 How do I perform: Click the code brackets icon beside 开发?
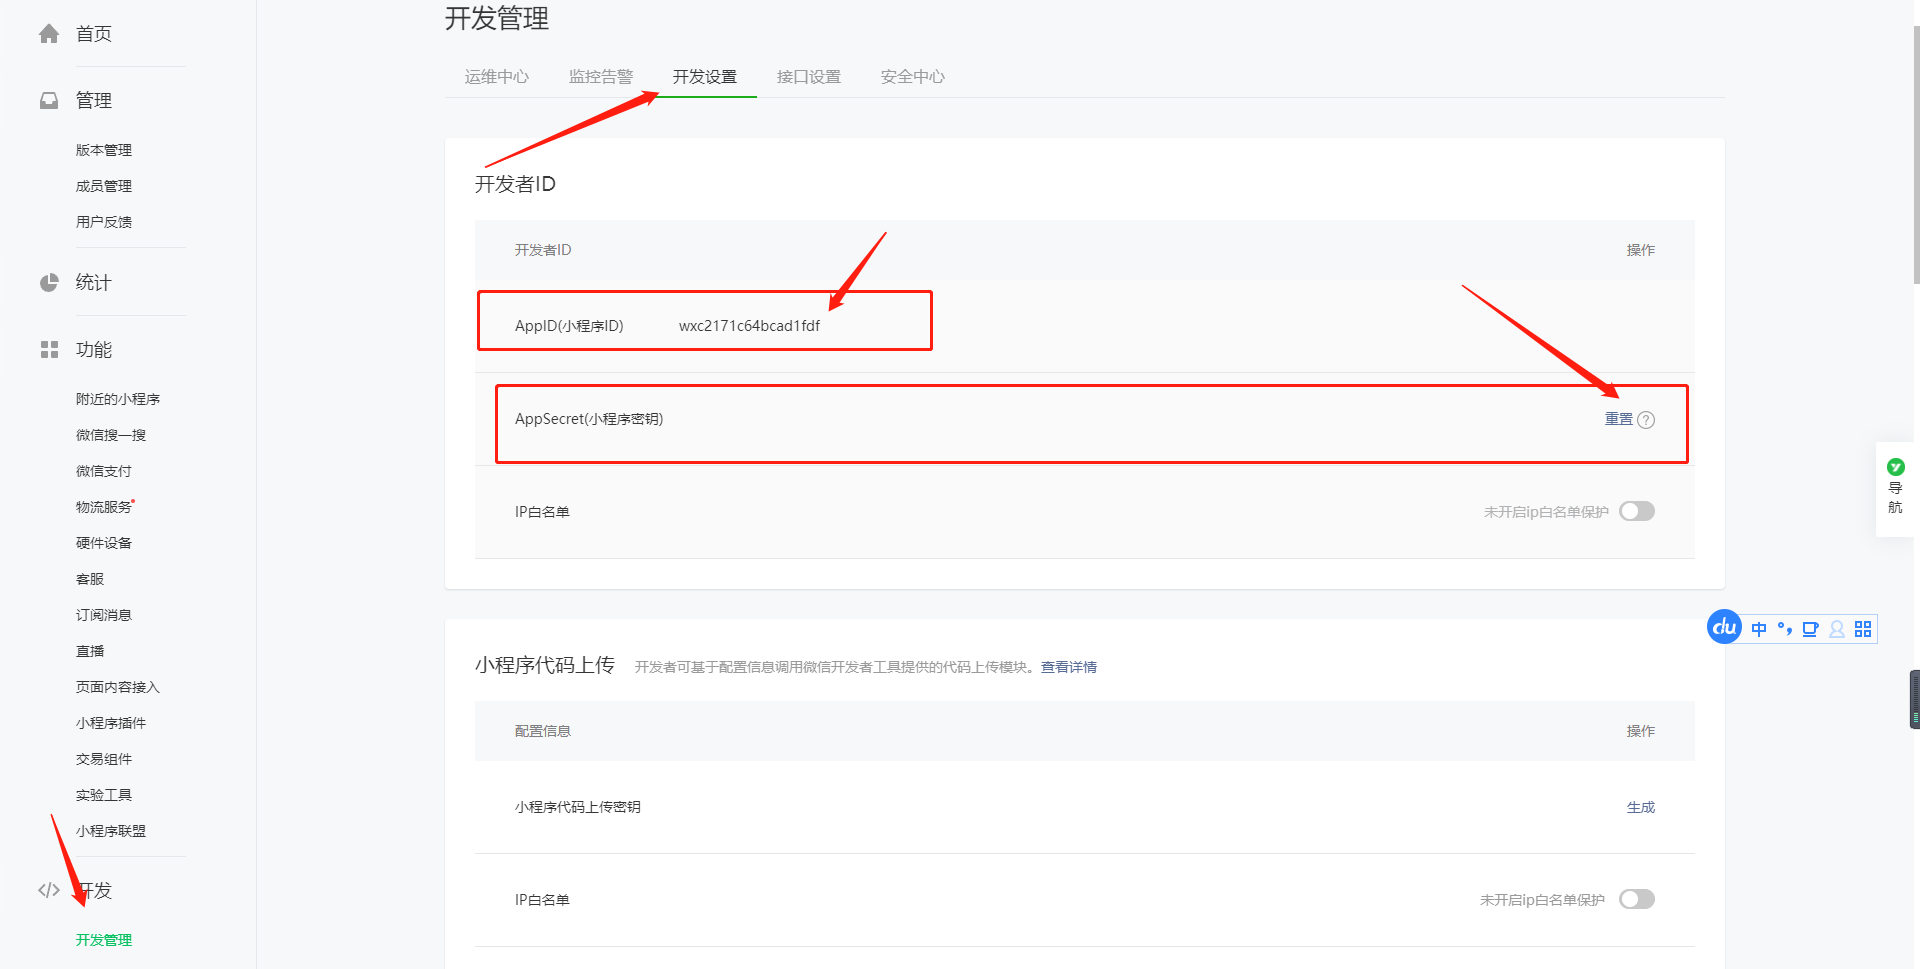[49, 890]
